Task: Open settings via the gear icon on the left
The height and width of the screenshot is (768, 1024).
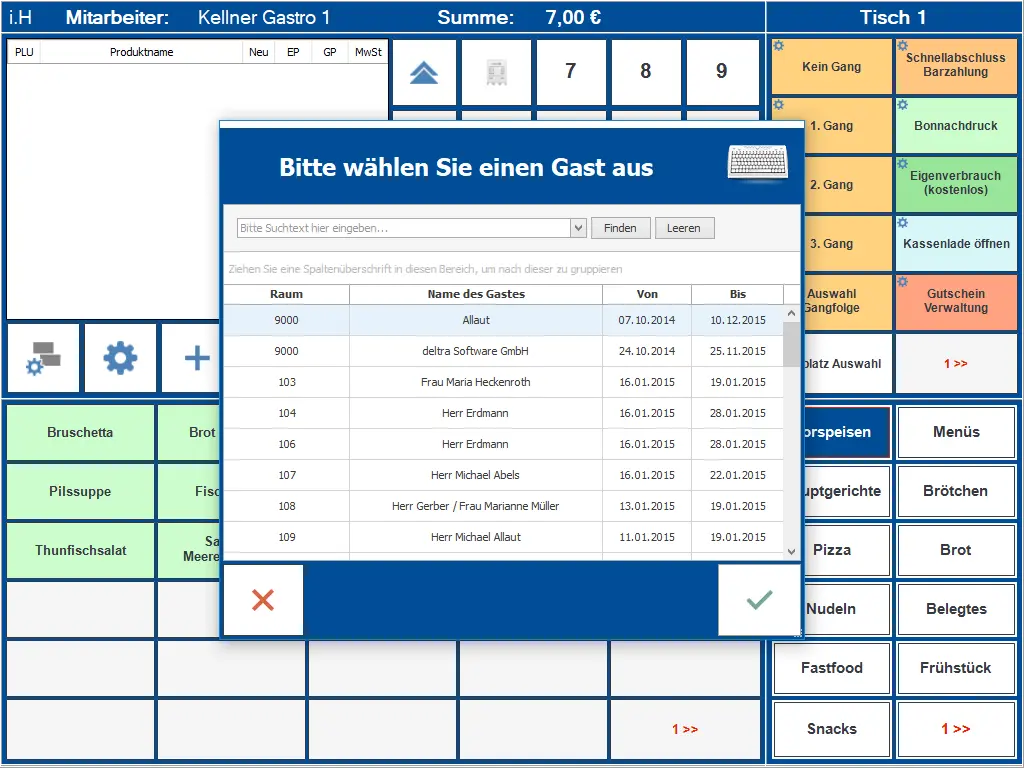Action: click(120, 358)
